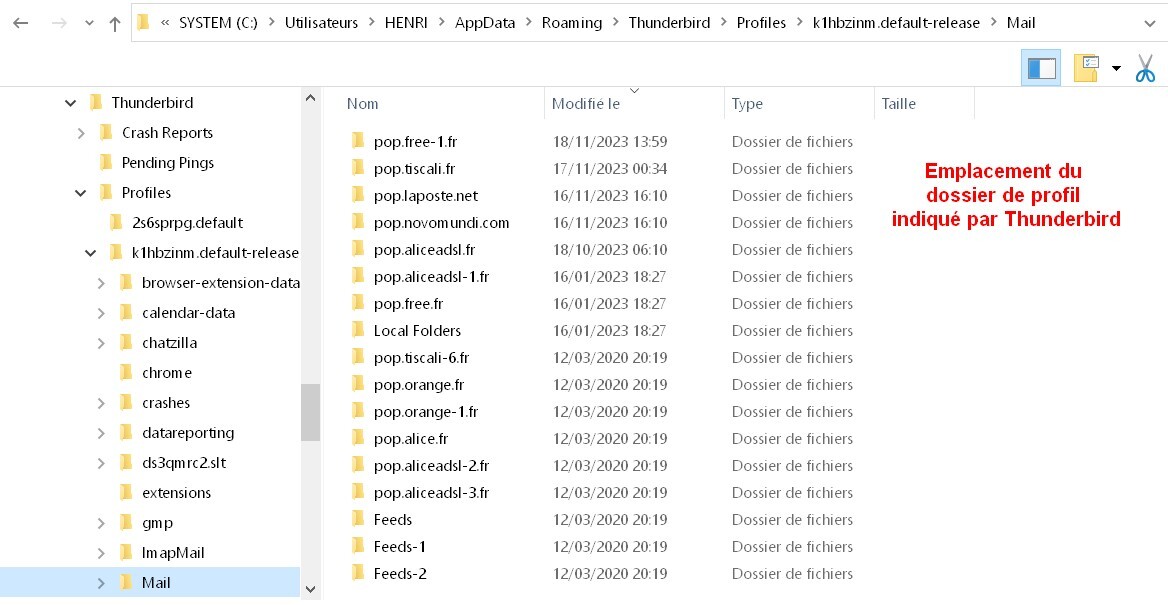Open the view options dropdown arrow
The height and width of the screenshot is (605, 1168).
(1116, 69)
